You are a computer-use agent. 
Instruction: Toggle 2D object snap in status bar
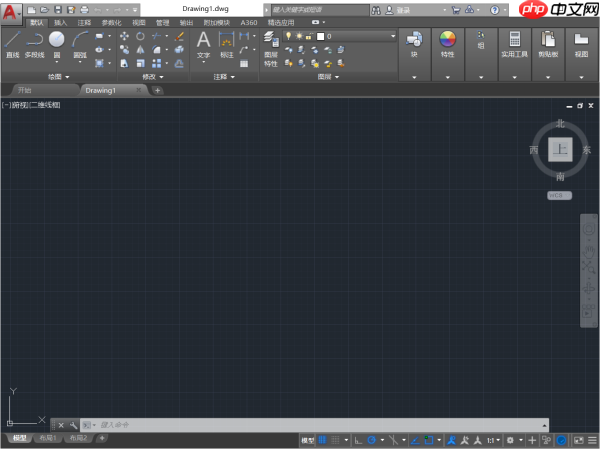click(429, 440)
